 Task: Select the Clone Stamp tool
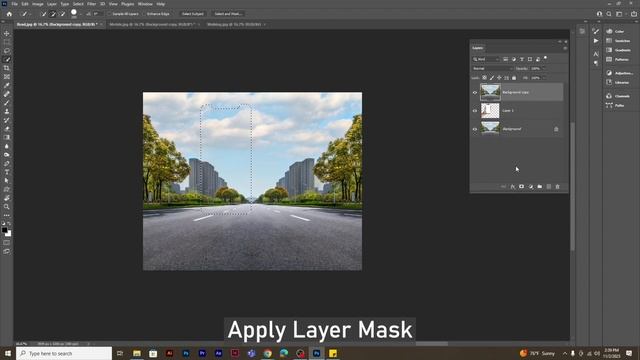[7, 111]
